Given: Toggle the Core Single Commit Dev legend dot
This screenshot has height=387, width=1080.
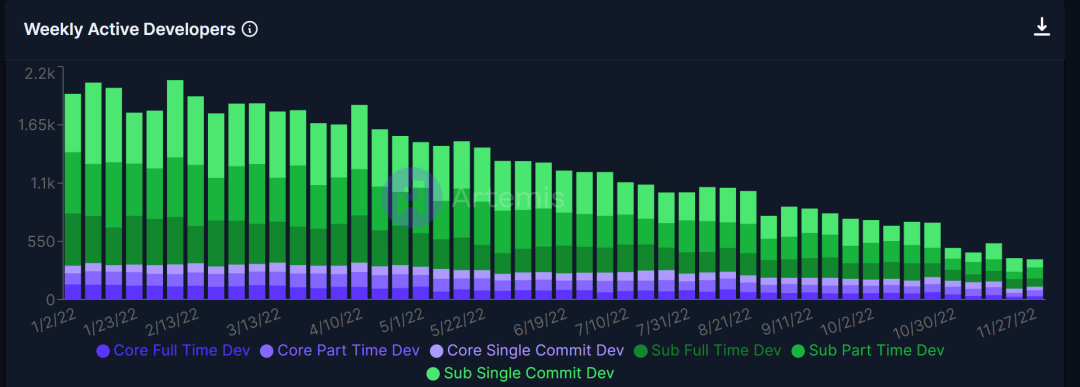Looking at the screenshot, I should tap(437, 351).
